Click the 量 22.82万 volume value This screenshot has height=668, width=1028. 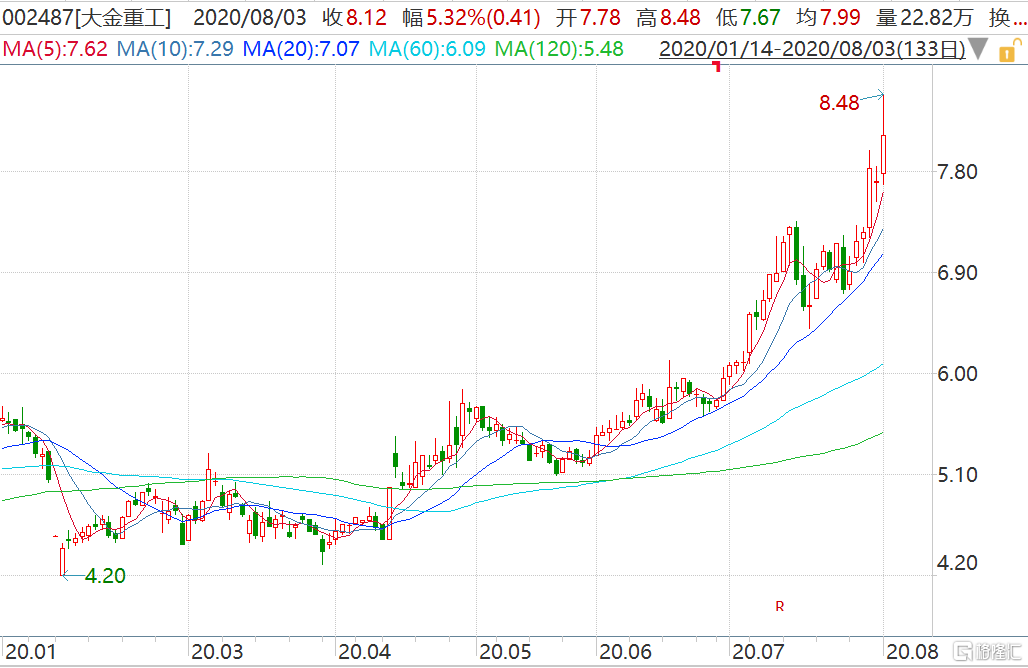(924, 18)
